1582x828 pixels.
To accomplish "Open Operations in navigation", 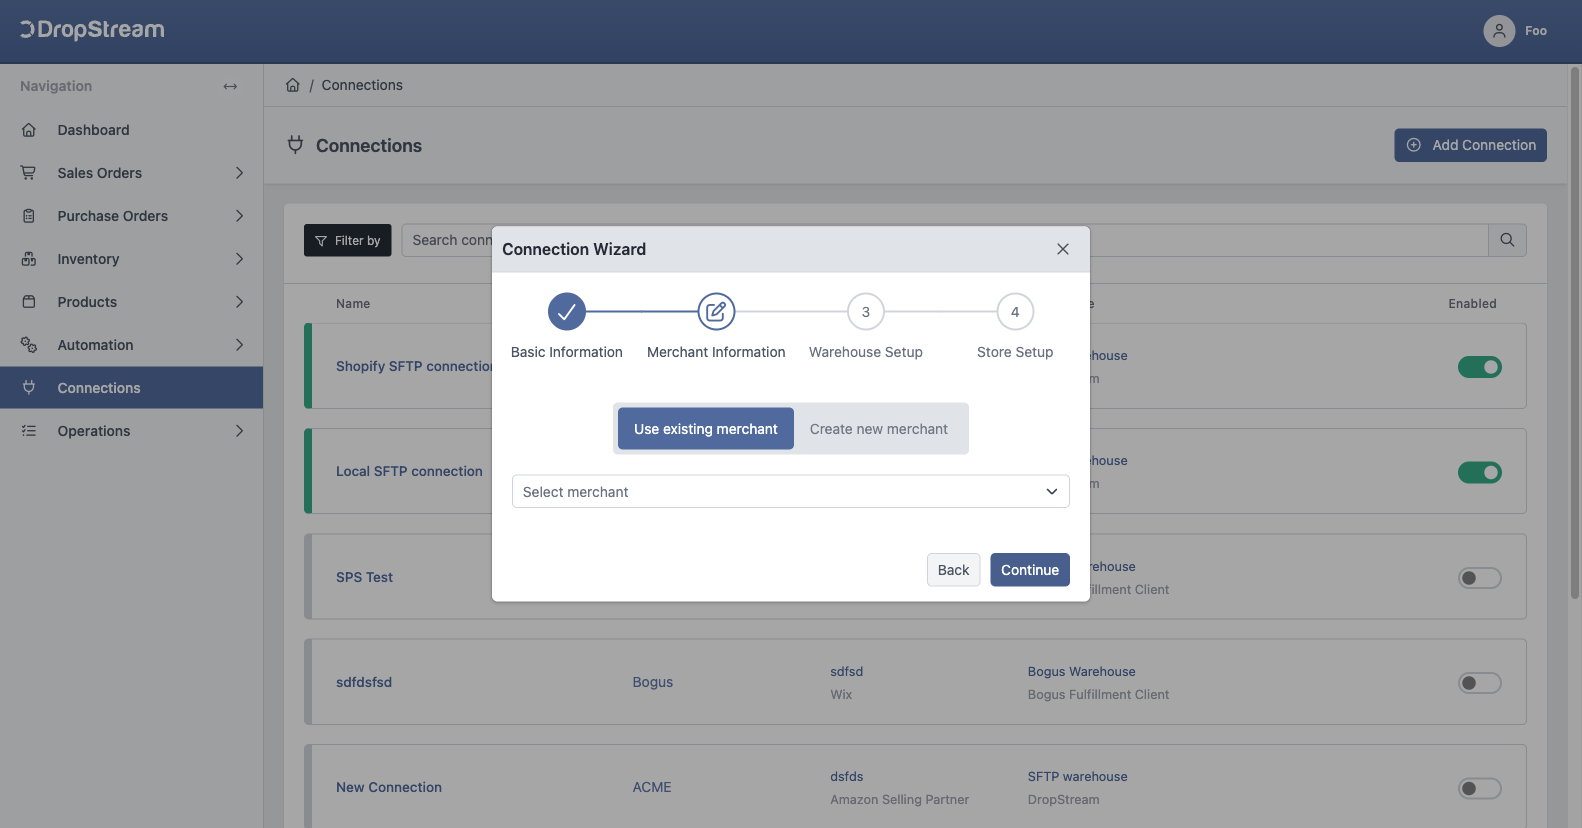I will click(x=131, y=431).
